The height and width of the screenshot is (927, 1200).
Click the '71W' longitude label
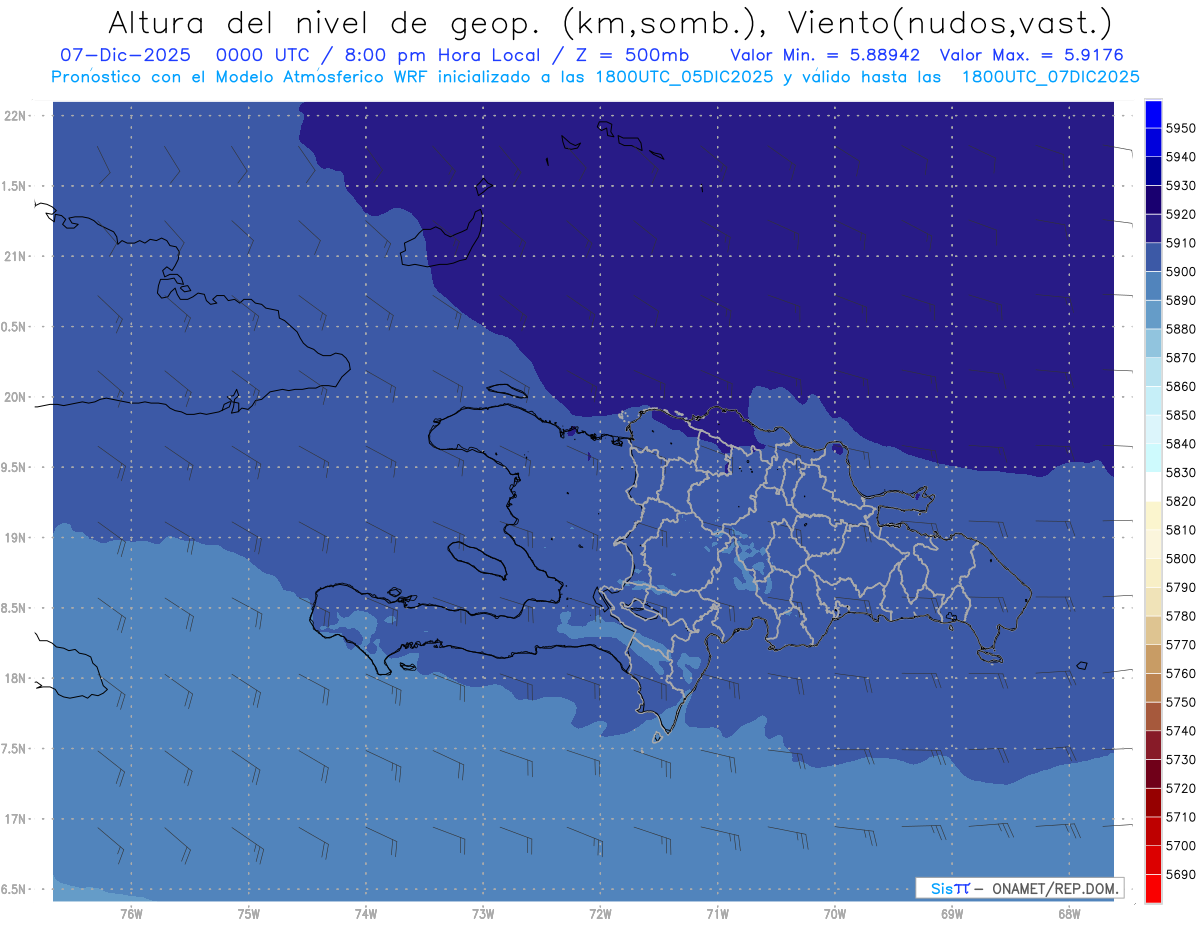tap(717, 914)
